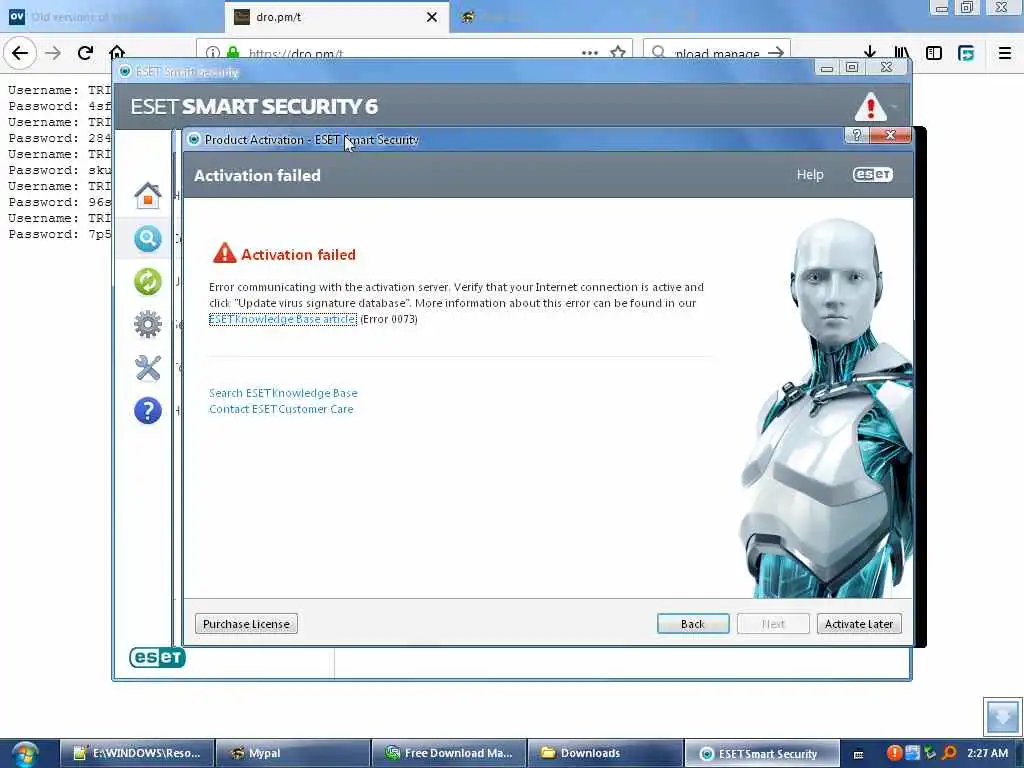The width and height of the screenshot is (1024, 768).
Task: Click the browser URL address field
Action: [415, 52]
